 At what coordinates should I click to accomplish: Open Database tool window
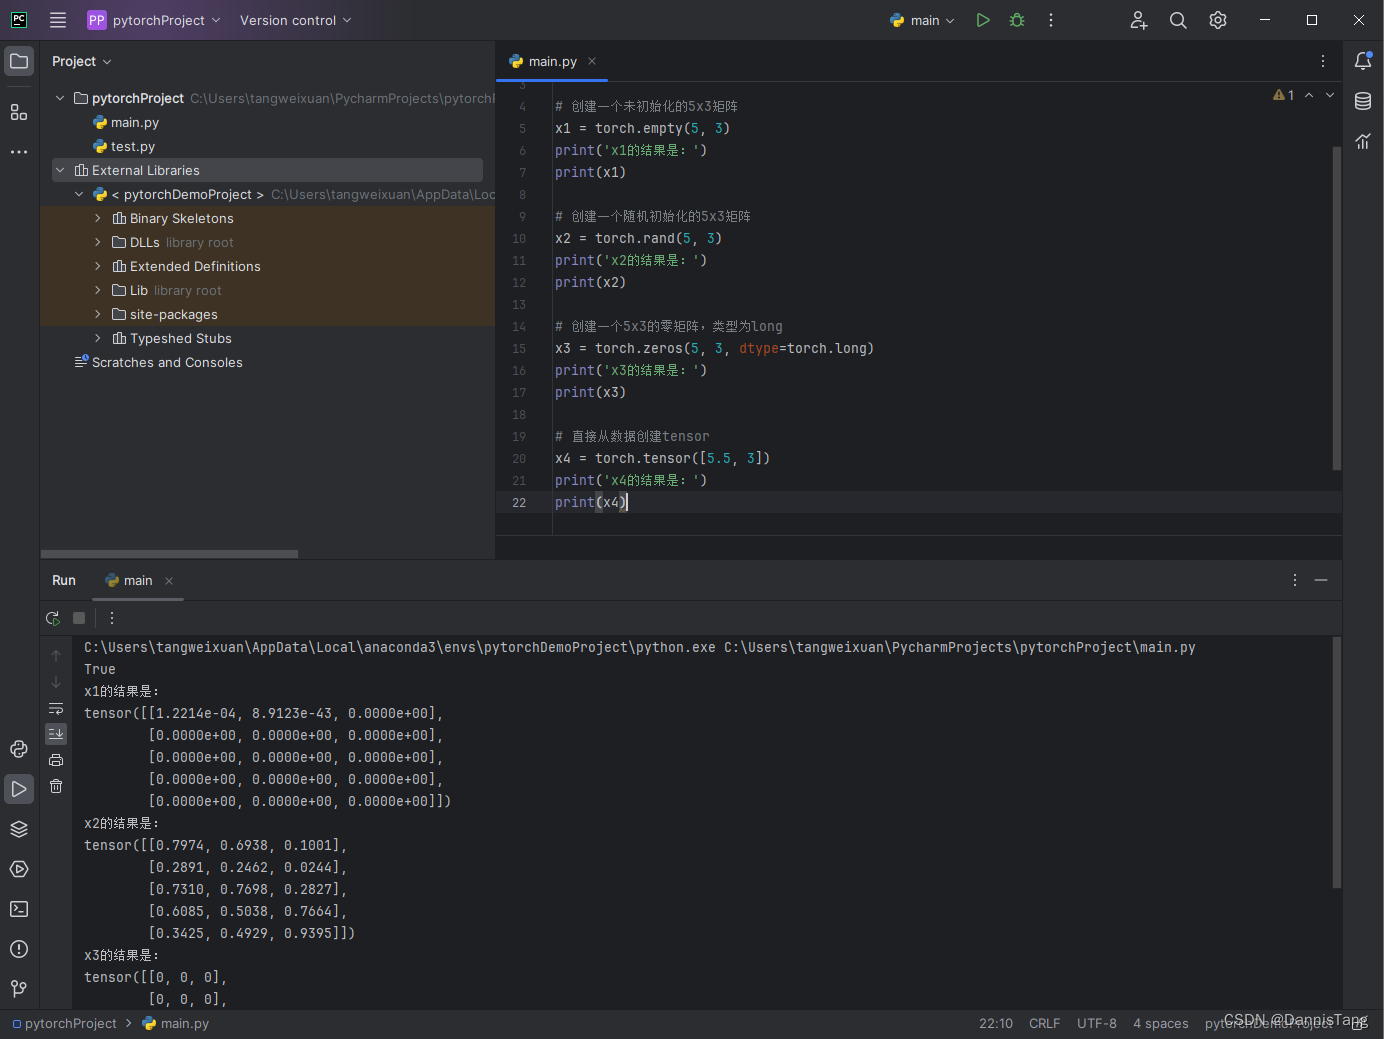[1363, 101]
